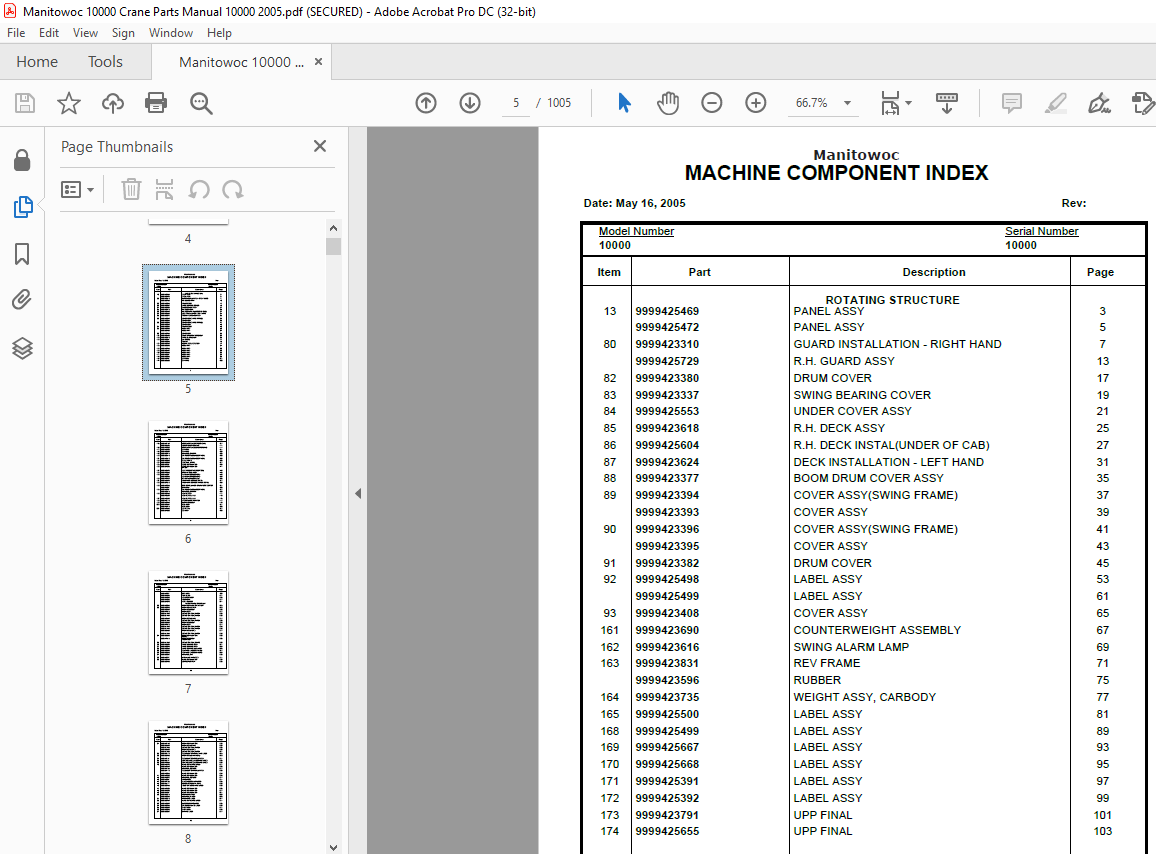This screenshot has width=1156, height=854.
Task: Rotate page clockwise
Action: (233, 190)
